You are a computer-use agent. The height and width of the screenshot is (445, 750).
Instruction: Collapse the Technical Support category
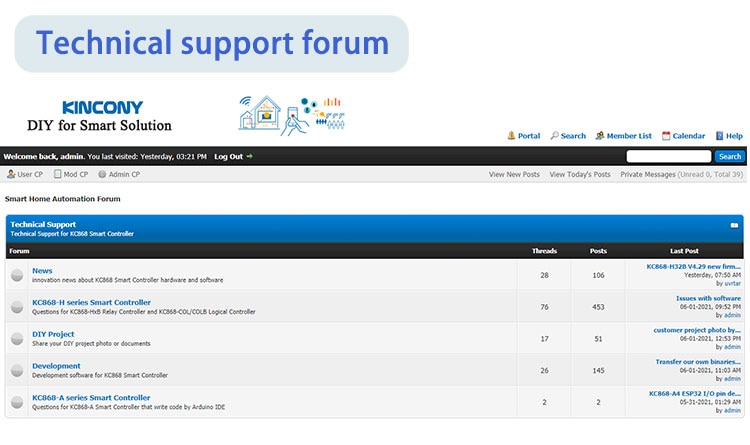click(x=734, y=225)
